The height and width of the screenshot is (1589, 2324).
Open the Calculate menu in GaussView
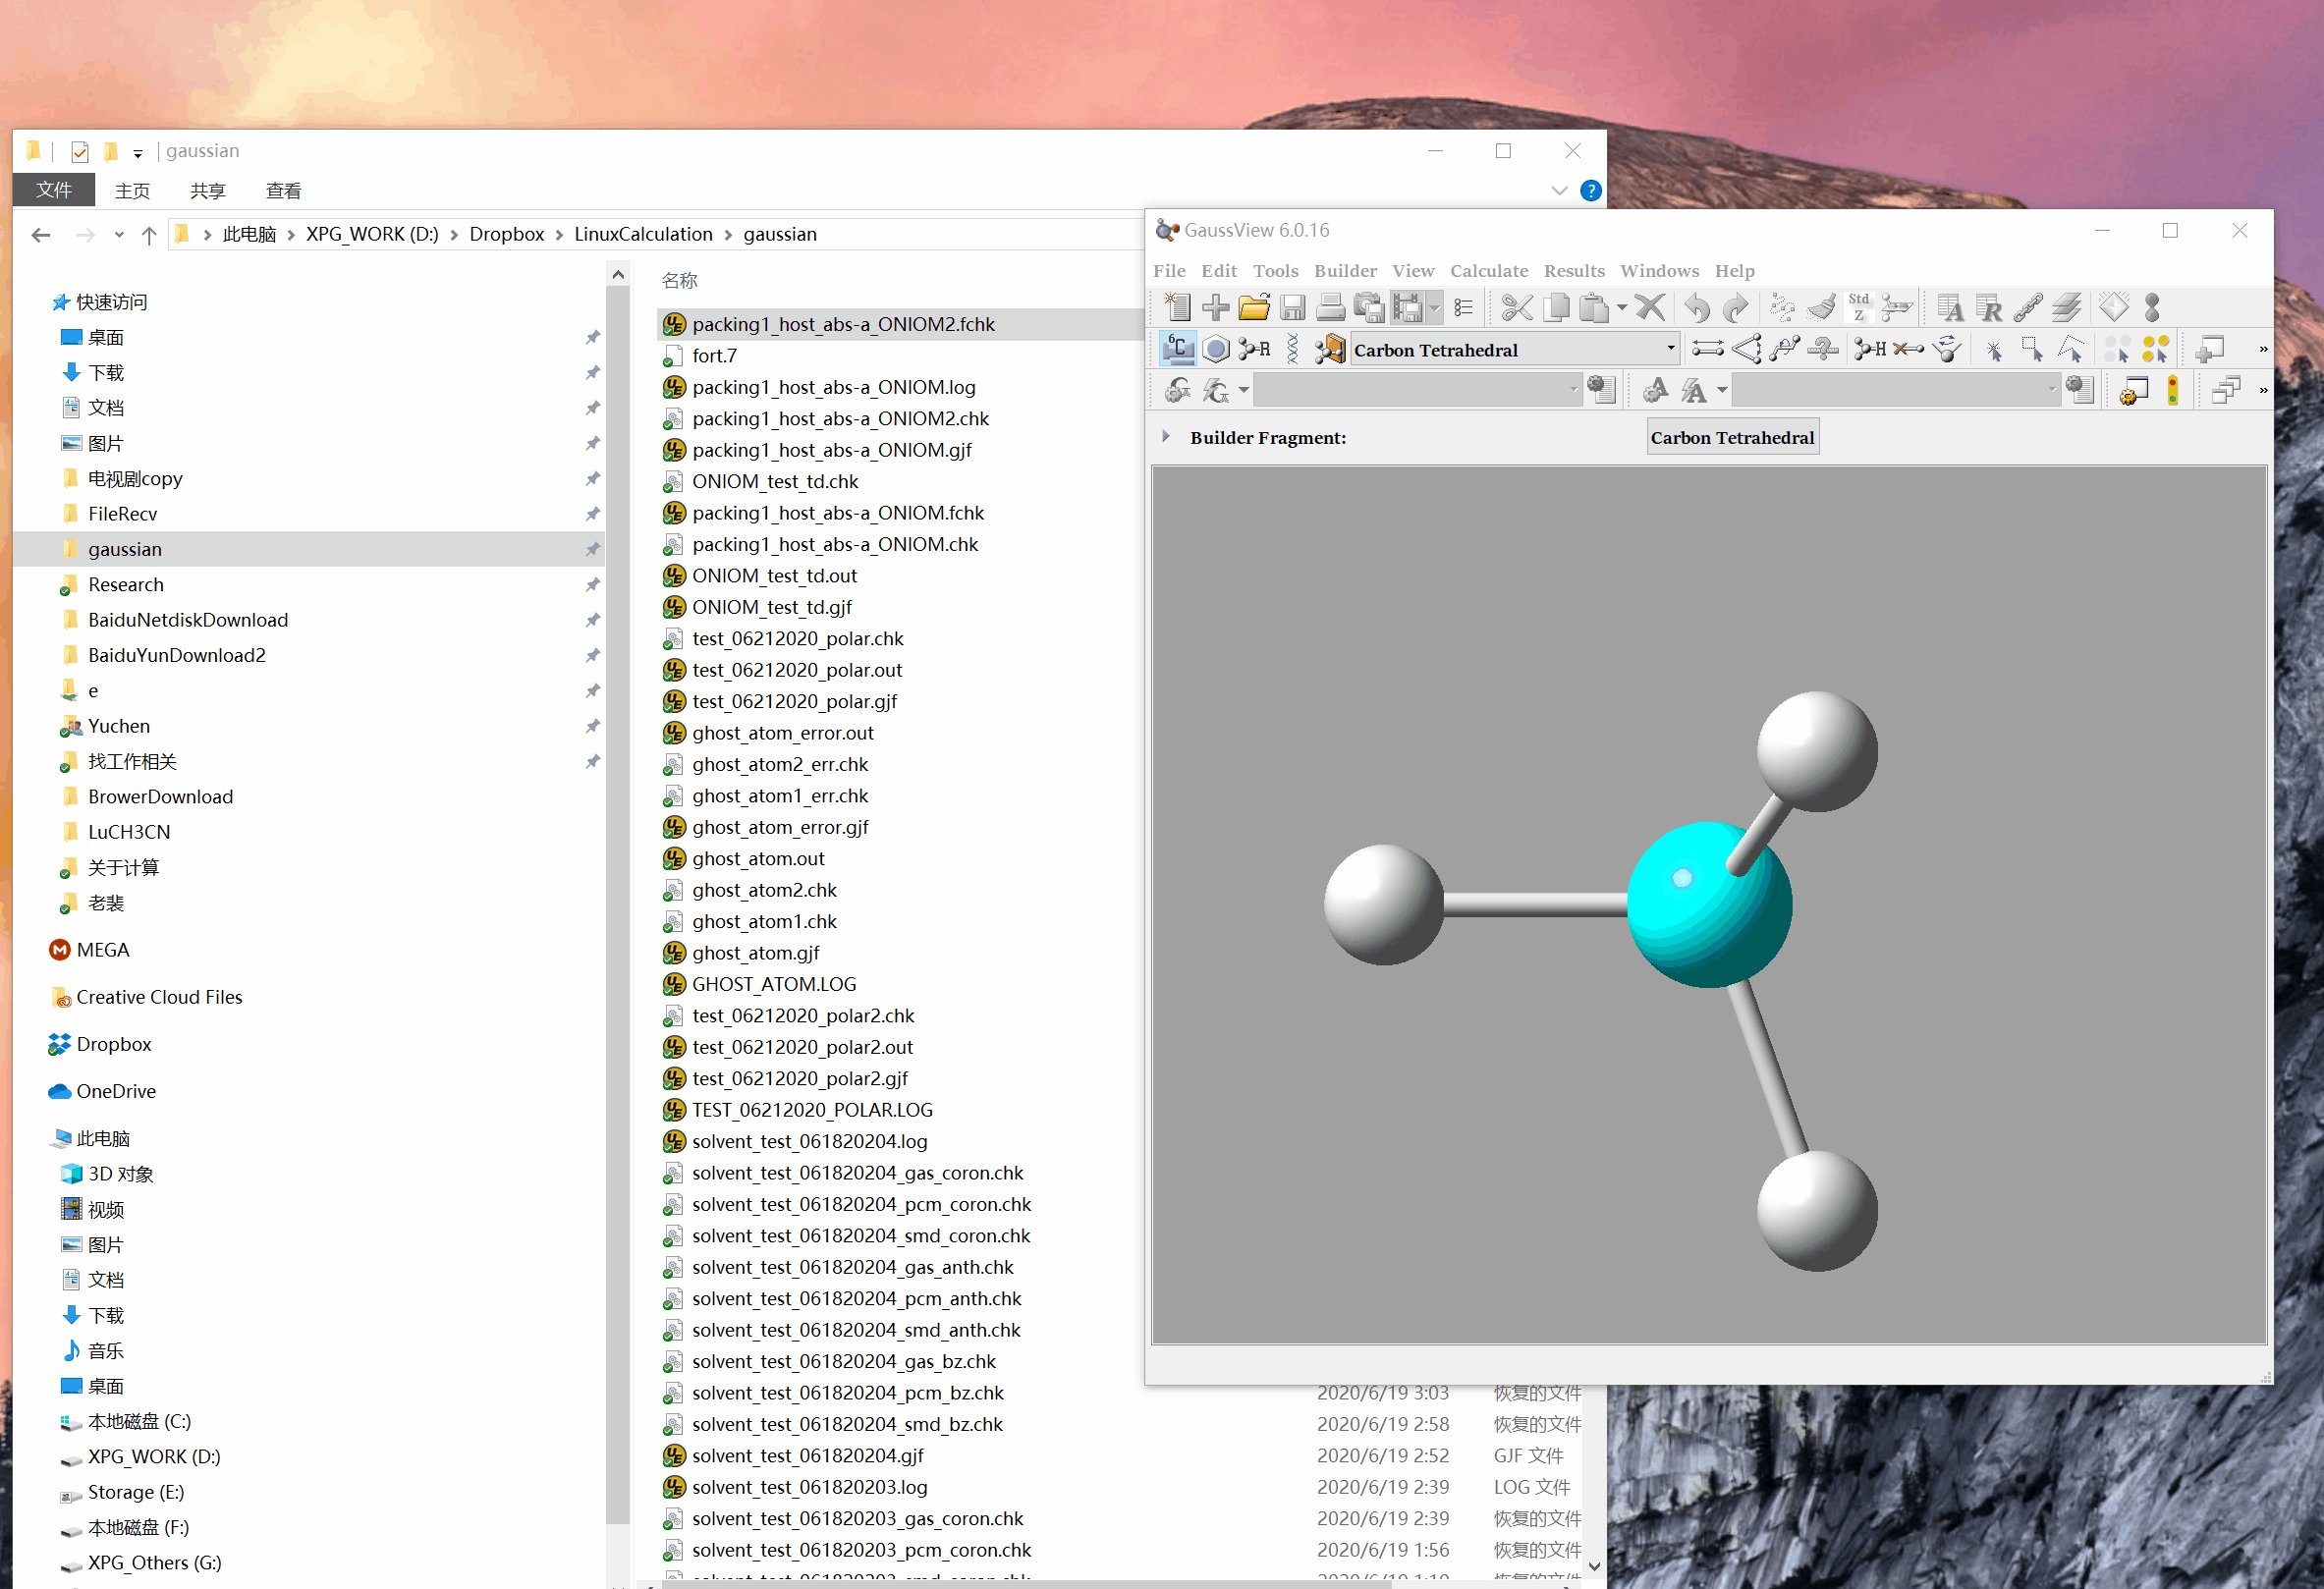coord(1488,271)
